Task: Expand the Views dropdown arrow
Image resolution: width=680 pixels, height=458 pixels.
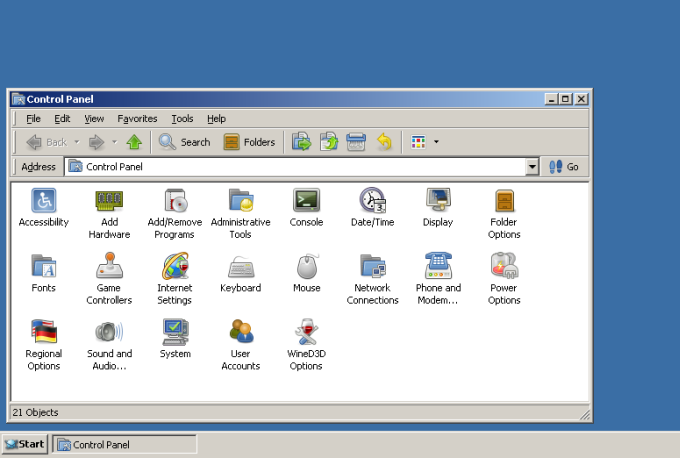Action: (436, 142)
